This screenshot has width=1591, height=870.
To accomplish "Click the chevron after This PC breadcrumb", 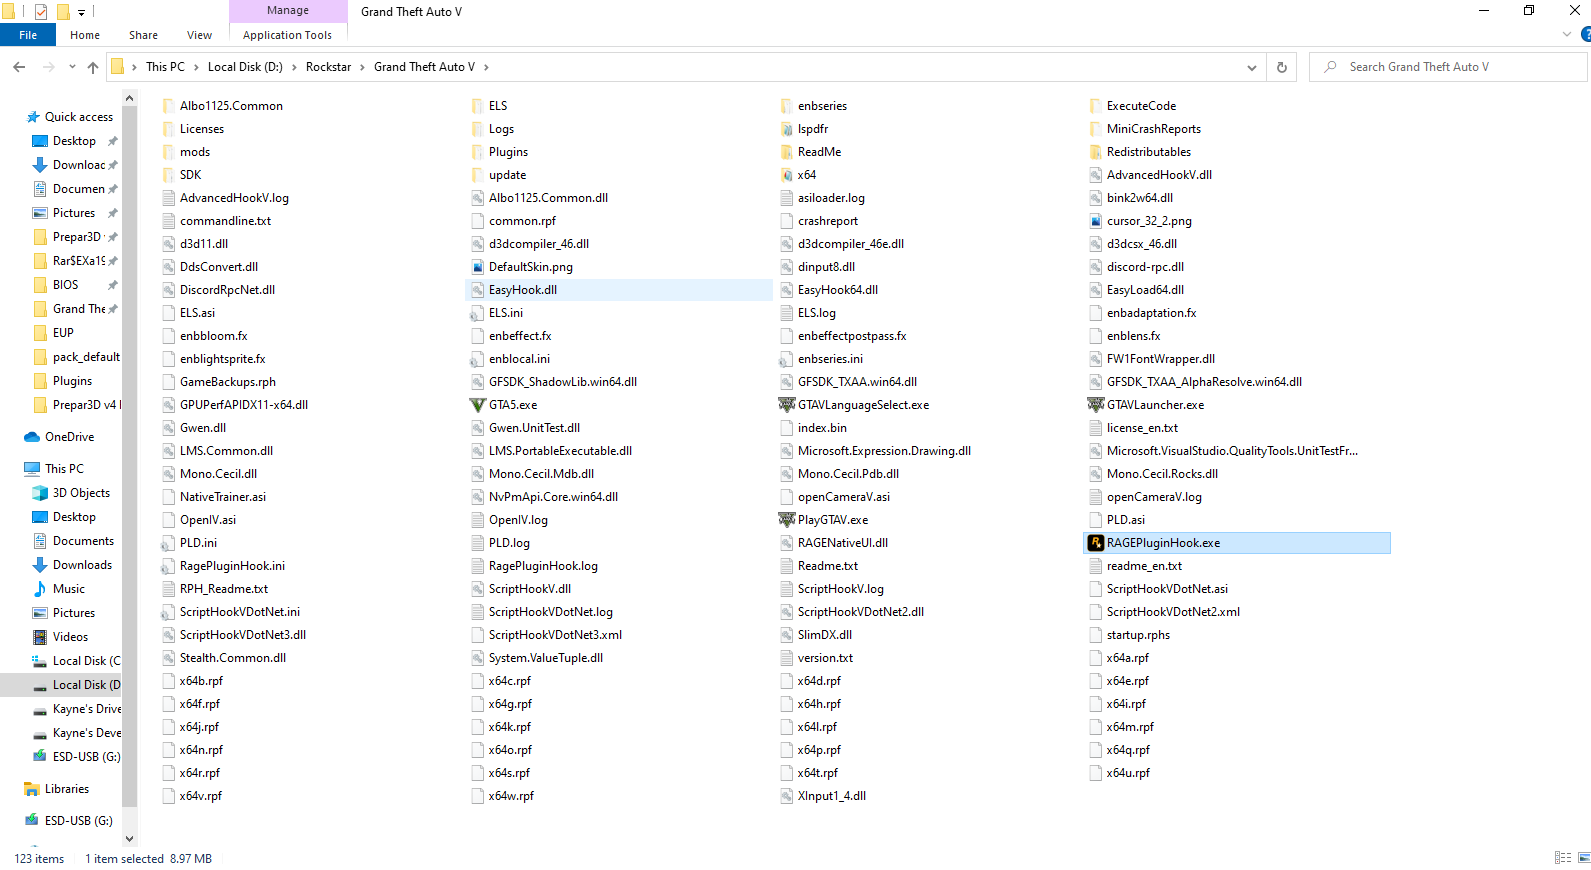I will pyautogui.click(x=196, y=67).
